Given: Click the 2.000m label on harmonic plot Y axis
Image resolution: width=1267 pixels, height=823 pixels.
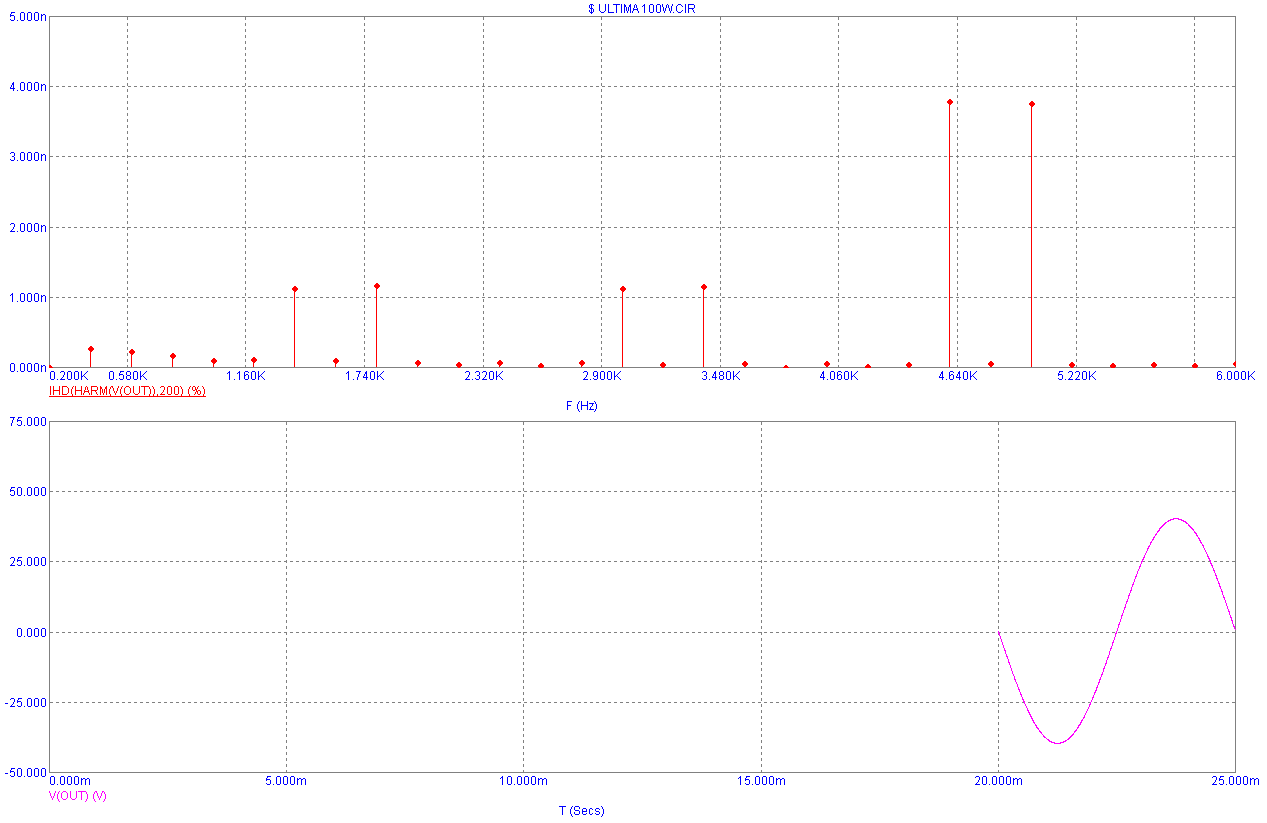Looking at the screenshot, I should pyautogui.click(x=26, y=227).
